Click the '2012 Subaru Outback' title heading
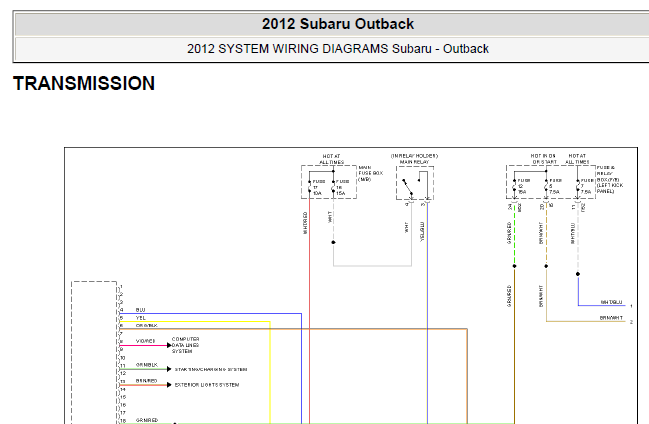 (338, 24)
